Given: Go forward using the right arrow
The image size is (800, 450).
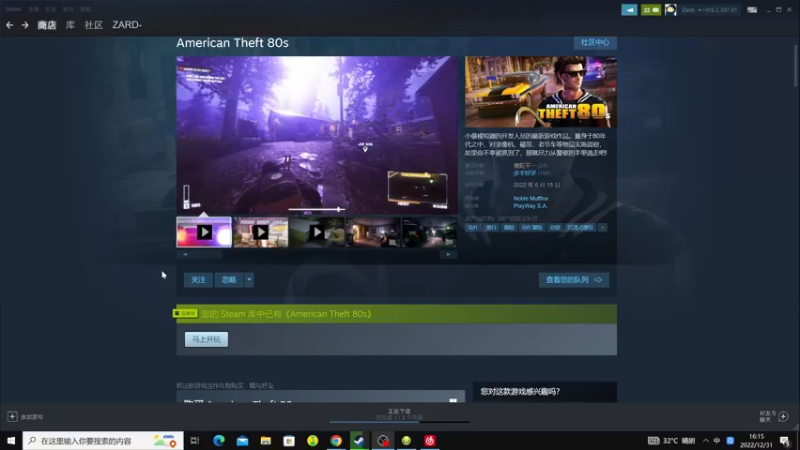Looking at the screenshot, I should 25,24.
